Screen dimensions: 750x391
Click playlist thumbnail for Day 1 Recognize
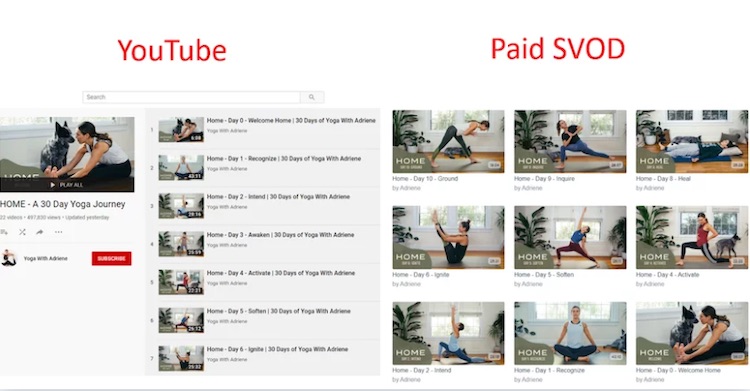[181, 168]
